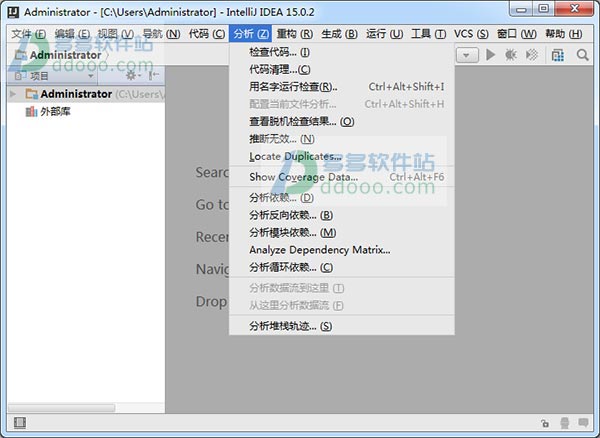Click the Run (play) toolbar icon
The image size is (600, 438).
click(490, 55)
